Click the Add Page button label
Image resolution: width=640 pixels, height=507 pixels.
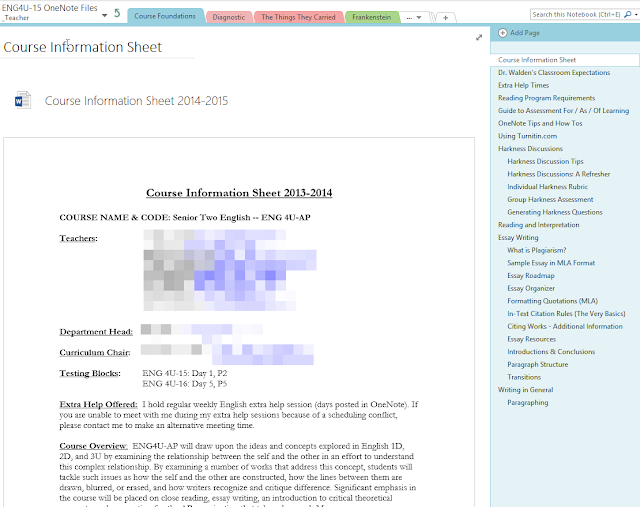point(524,33)
